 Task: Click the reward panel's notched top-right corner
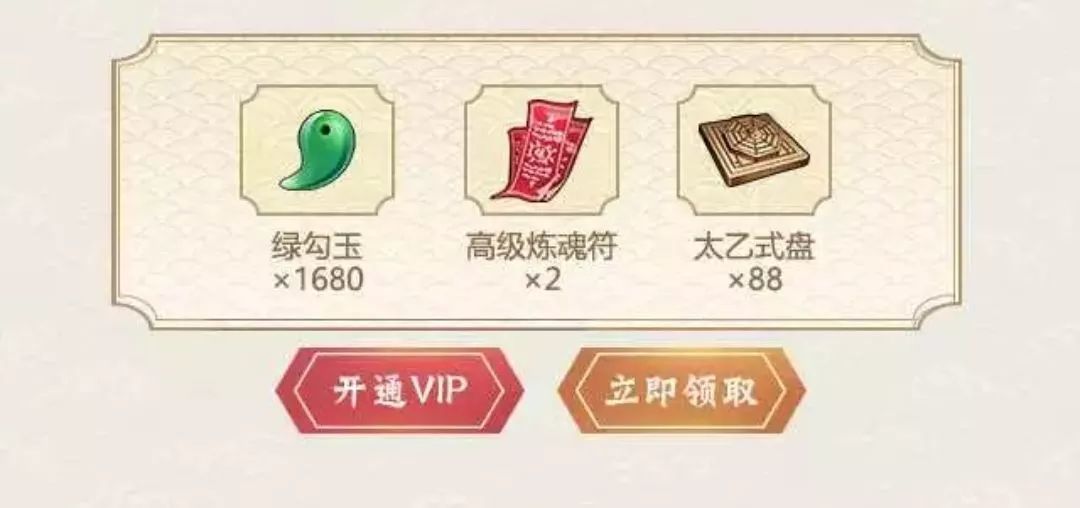coord(938,55)
